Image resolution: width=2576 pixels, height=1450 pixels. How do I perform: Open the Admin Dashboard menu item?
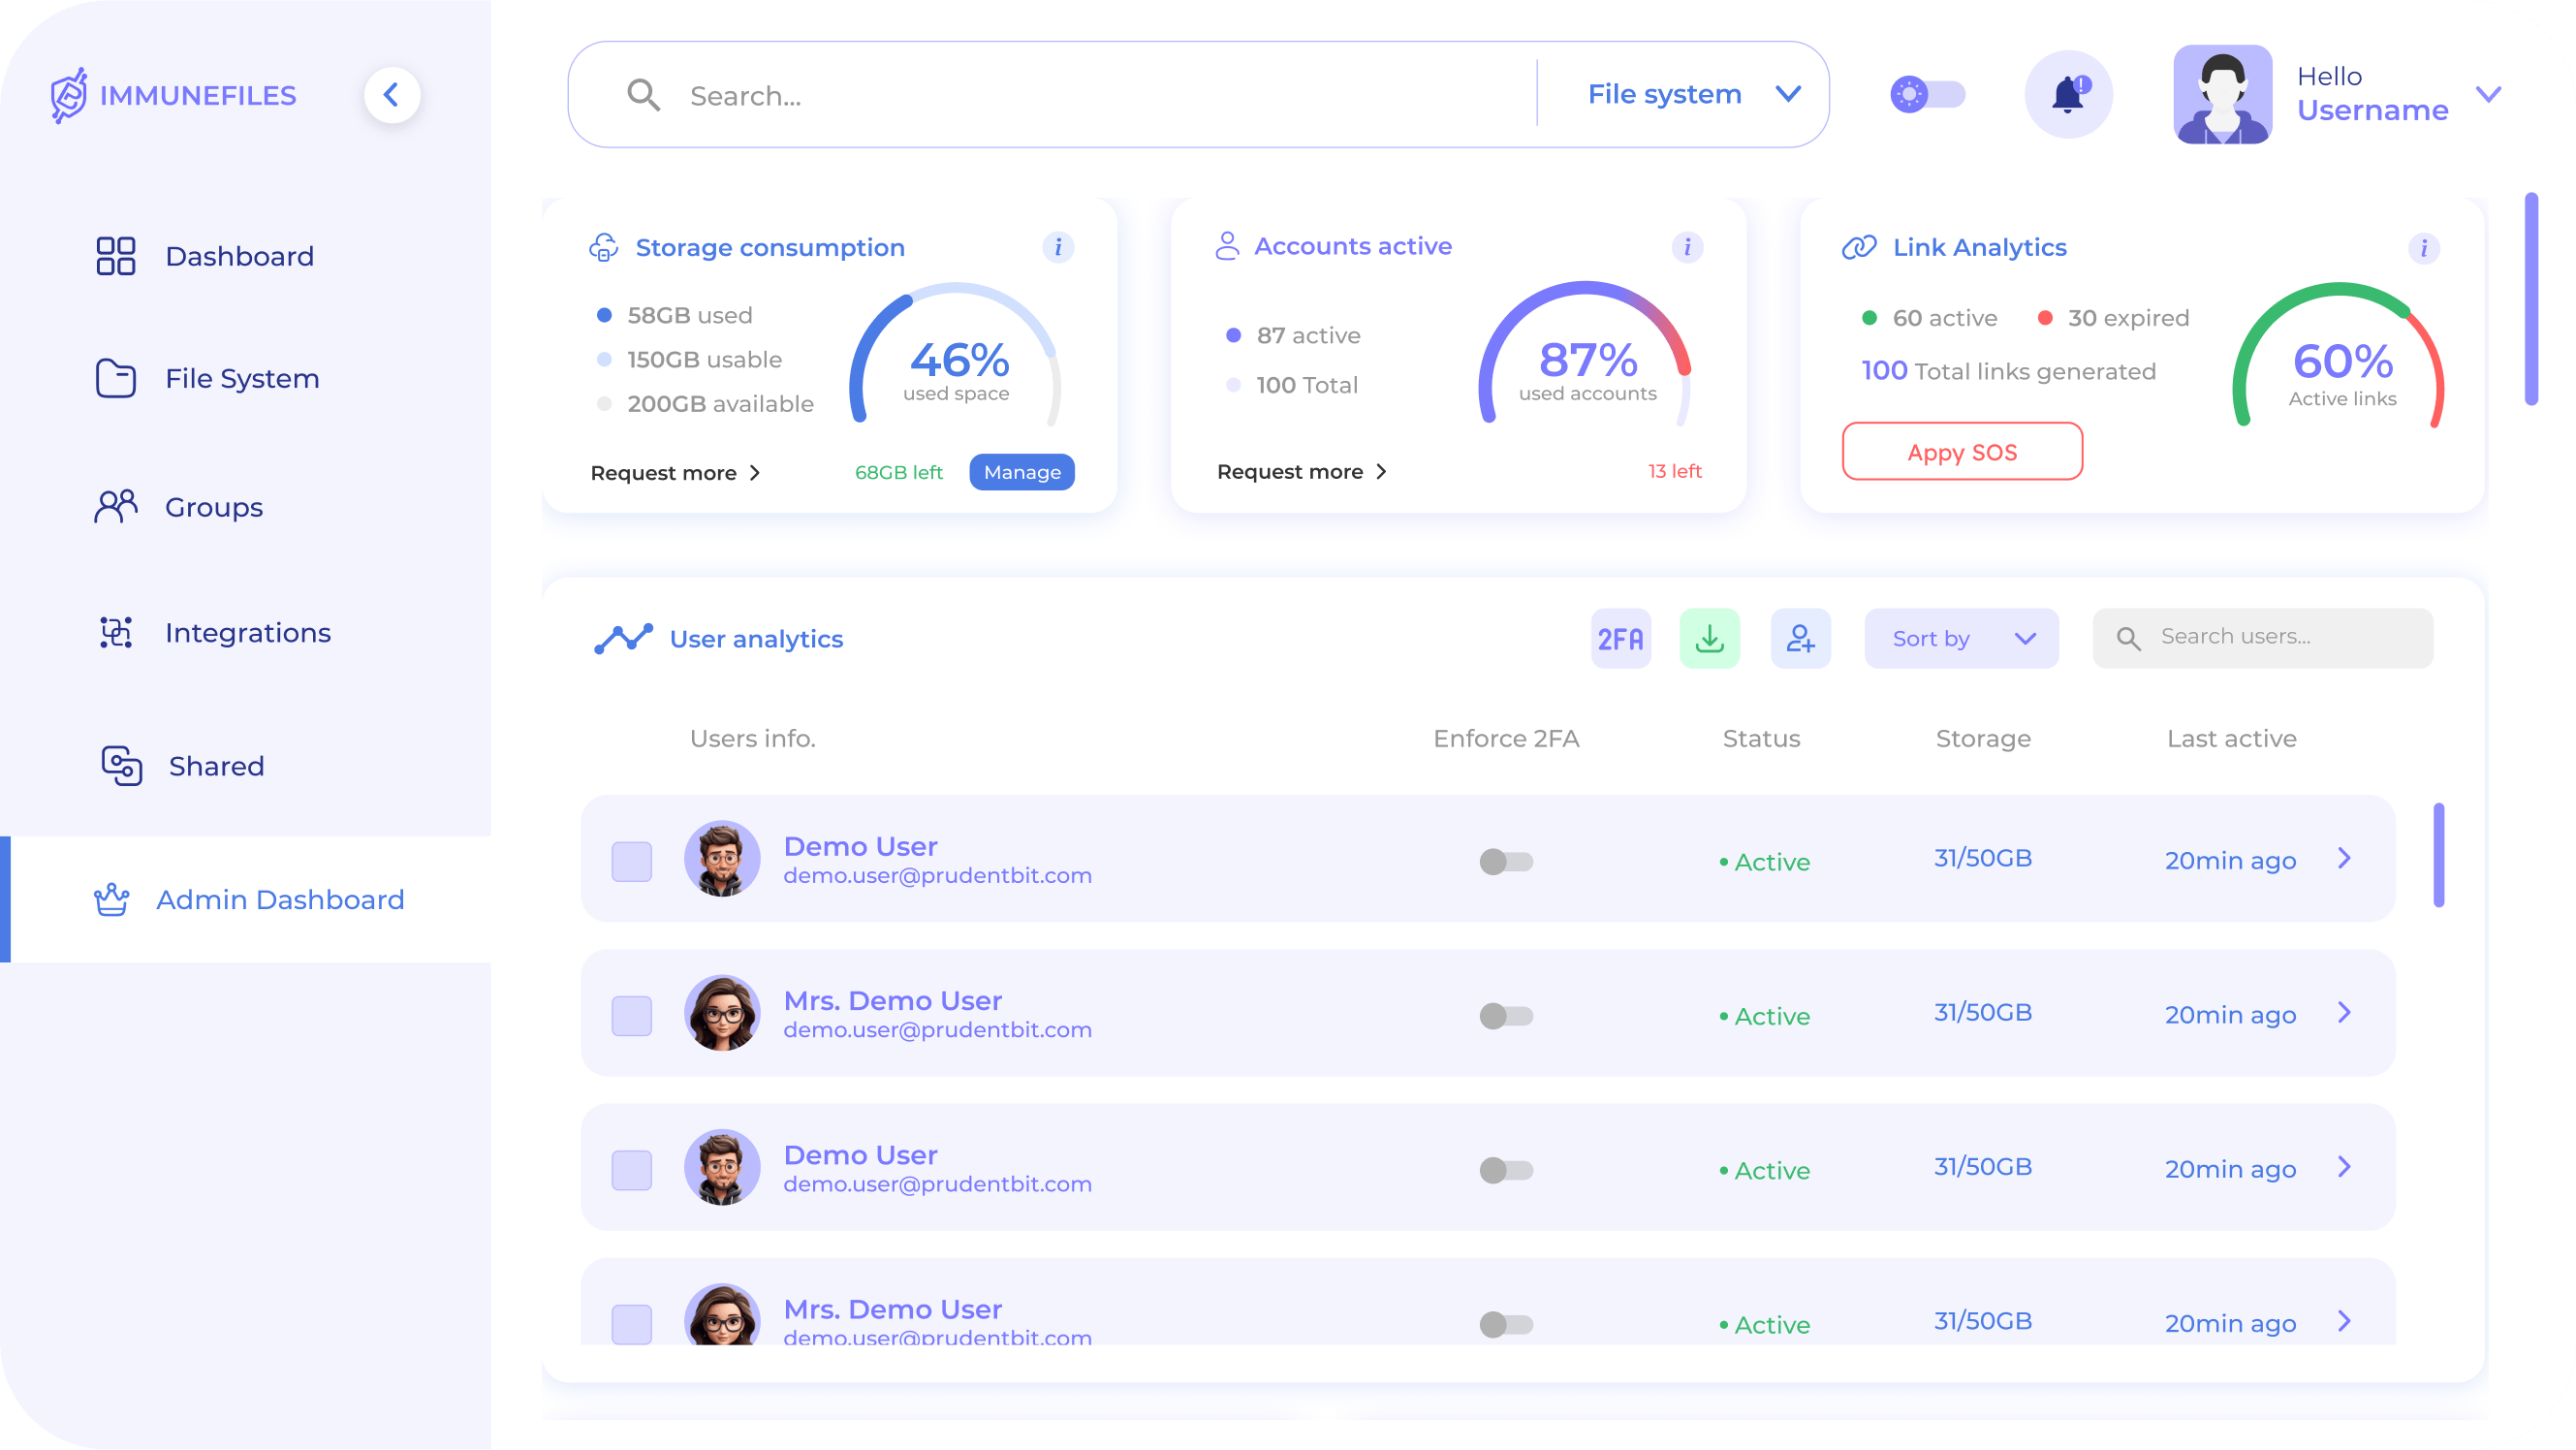(278, 899)
